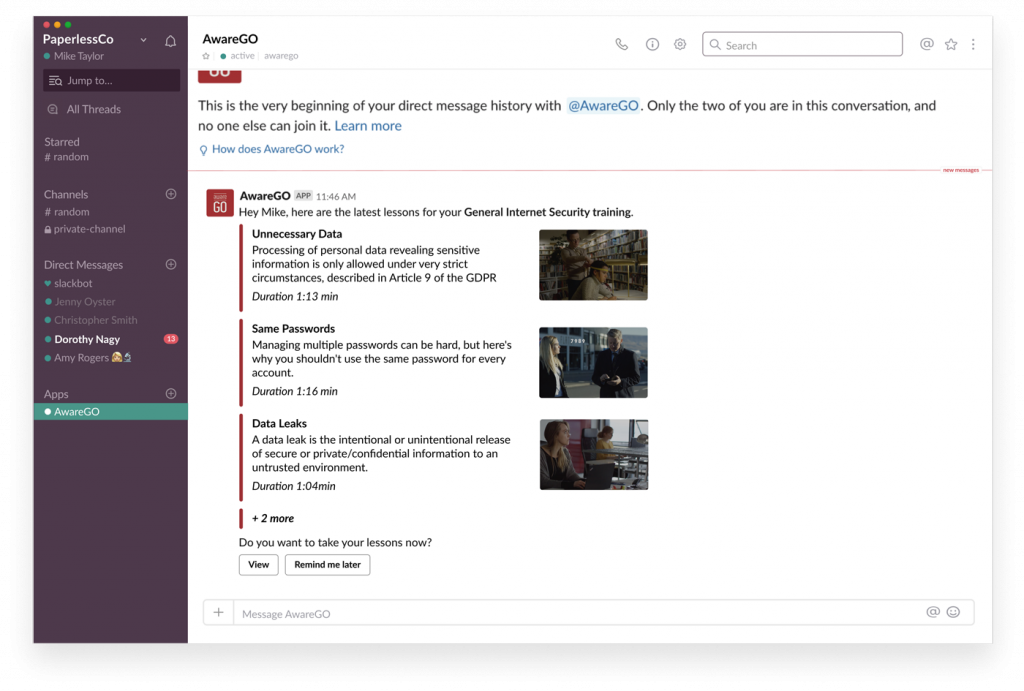
Task: Open channel settings via the gear icon
Action: click(680, 44)
